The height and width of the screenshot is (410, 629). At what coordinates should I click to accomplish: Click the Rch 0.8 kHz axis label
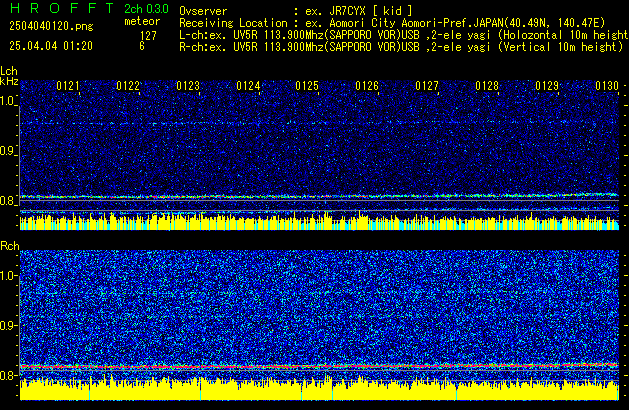8,375
